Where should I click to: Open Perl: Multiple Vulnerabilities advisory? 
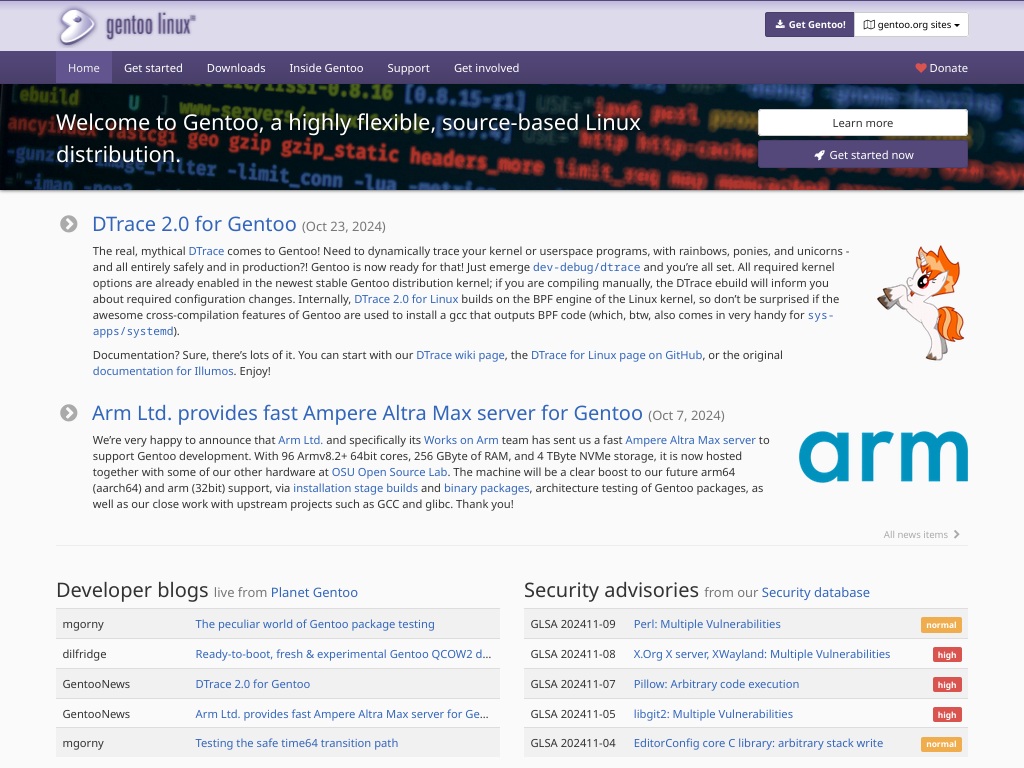(707, 624)
